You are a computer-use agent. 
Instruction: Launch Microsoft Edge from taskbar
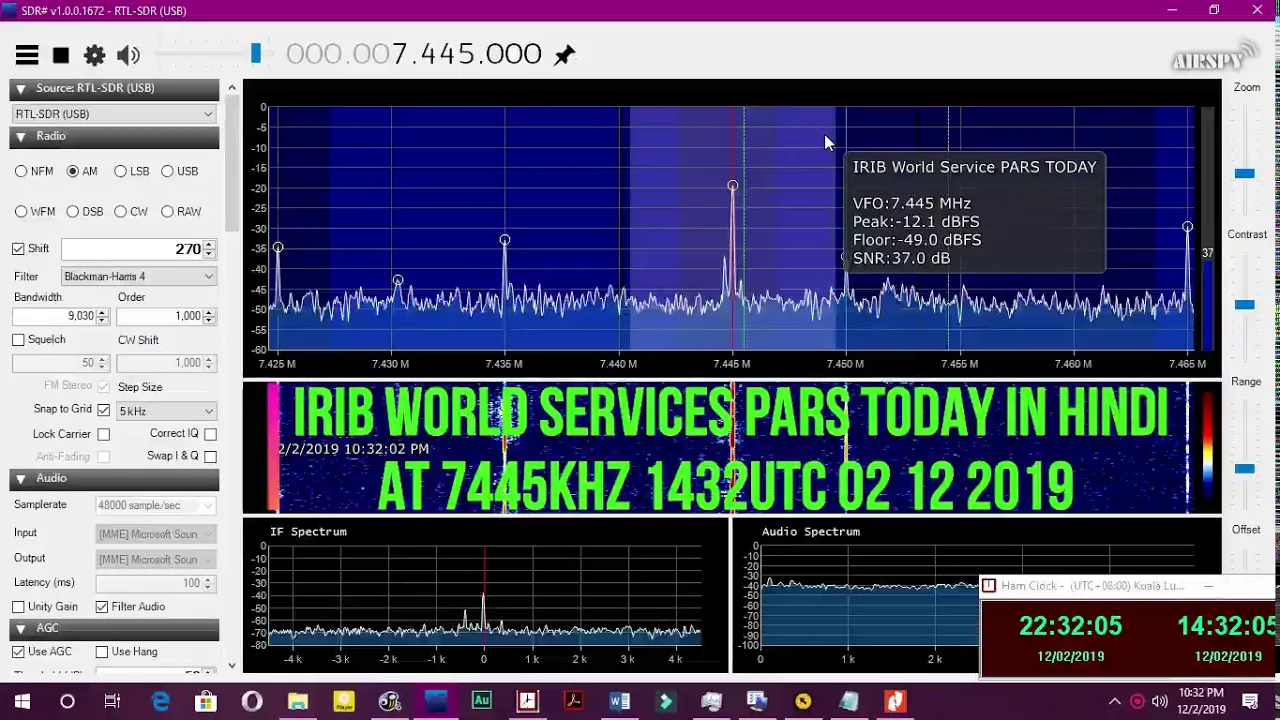tap(160, 701)
